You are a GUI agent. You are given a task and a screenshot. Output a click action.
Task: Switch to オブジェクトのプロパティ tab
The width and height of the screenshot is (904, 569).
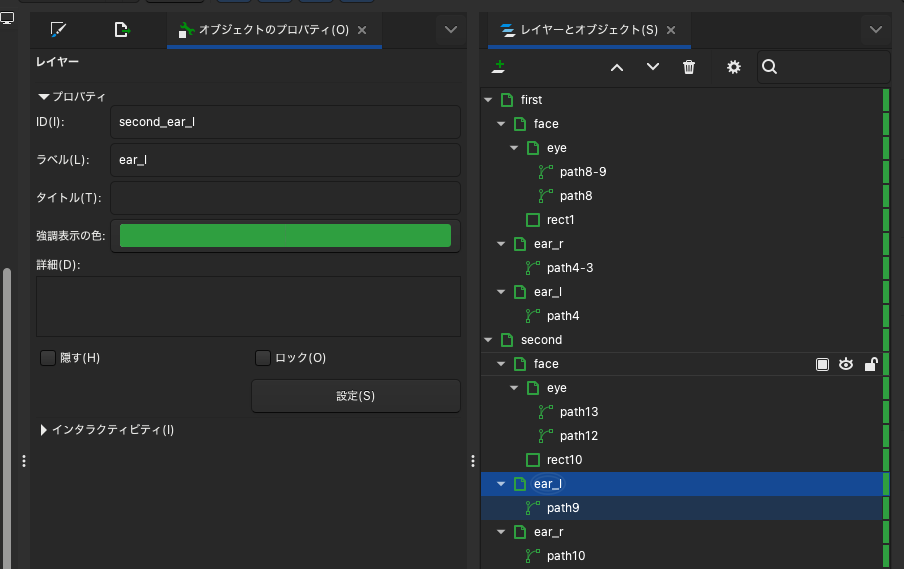274,30
